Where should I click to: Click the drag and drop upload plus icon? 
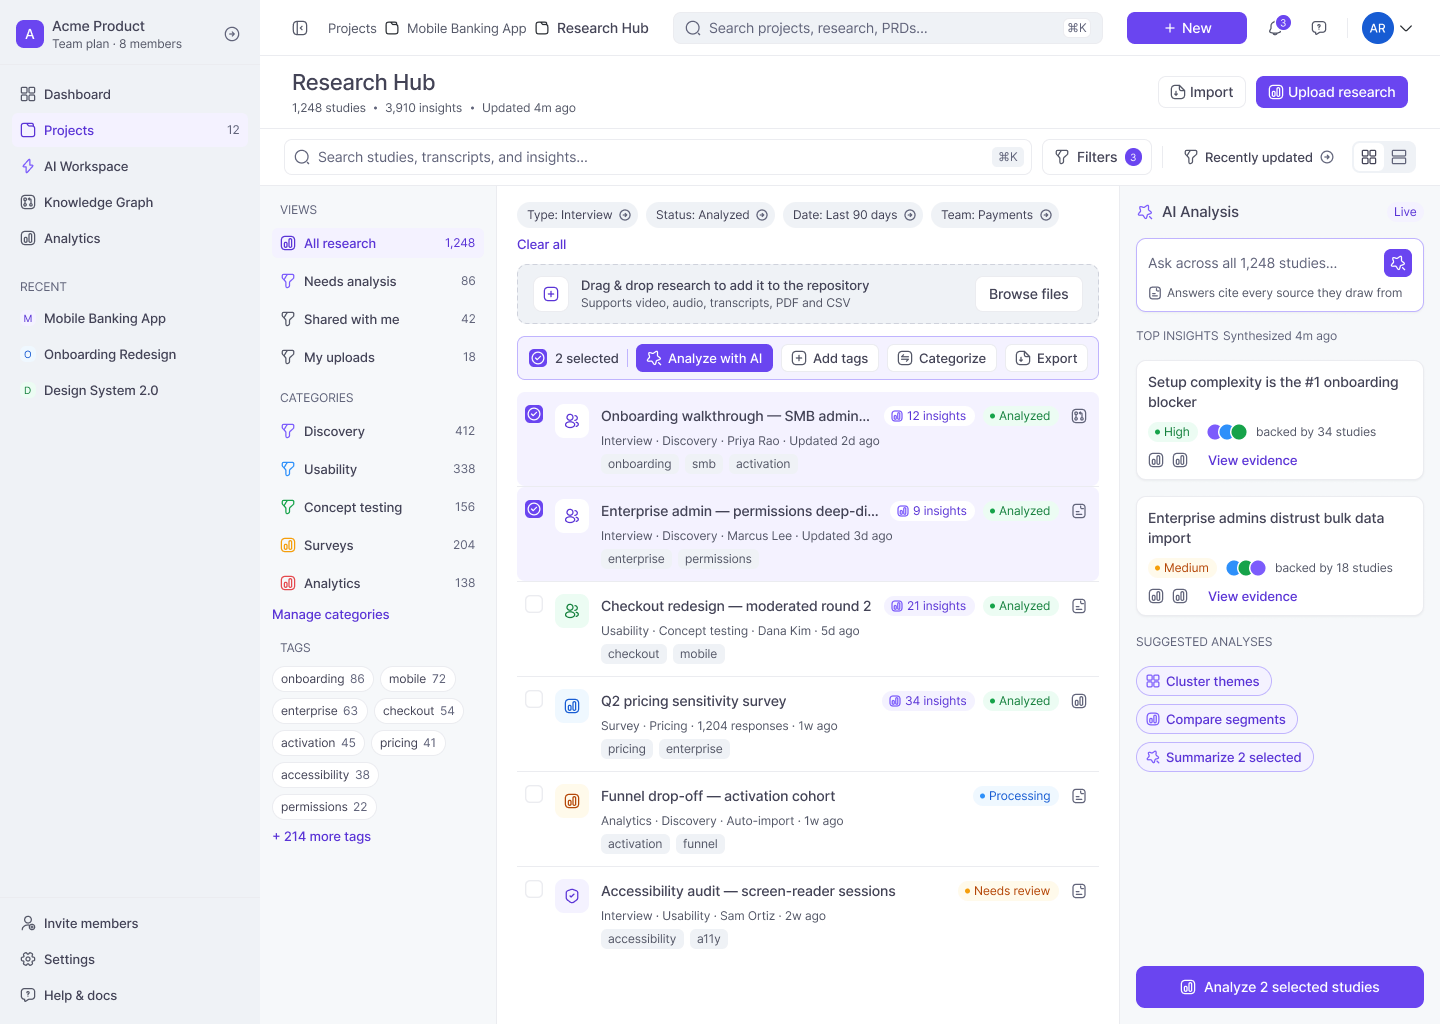(x=551, y=294)
